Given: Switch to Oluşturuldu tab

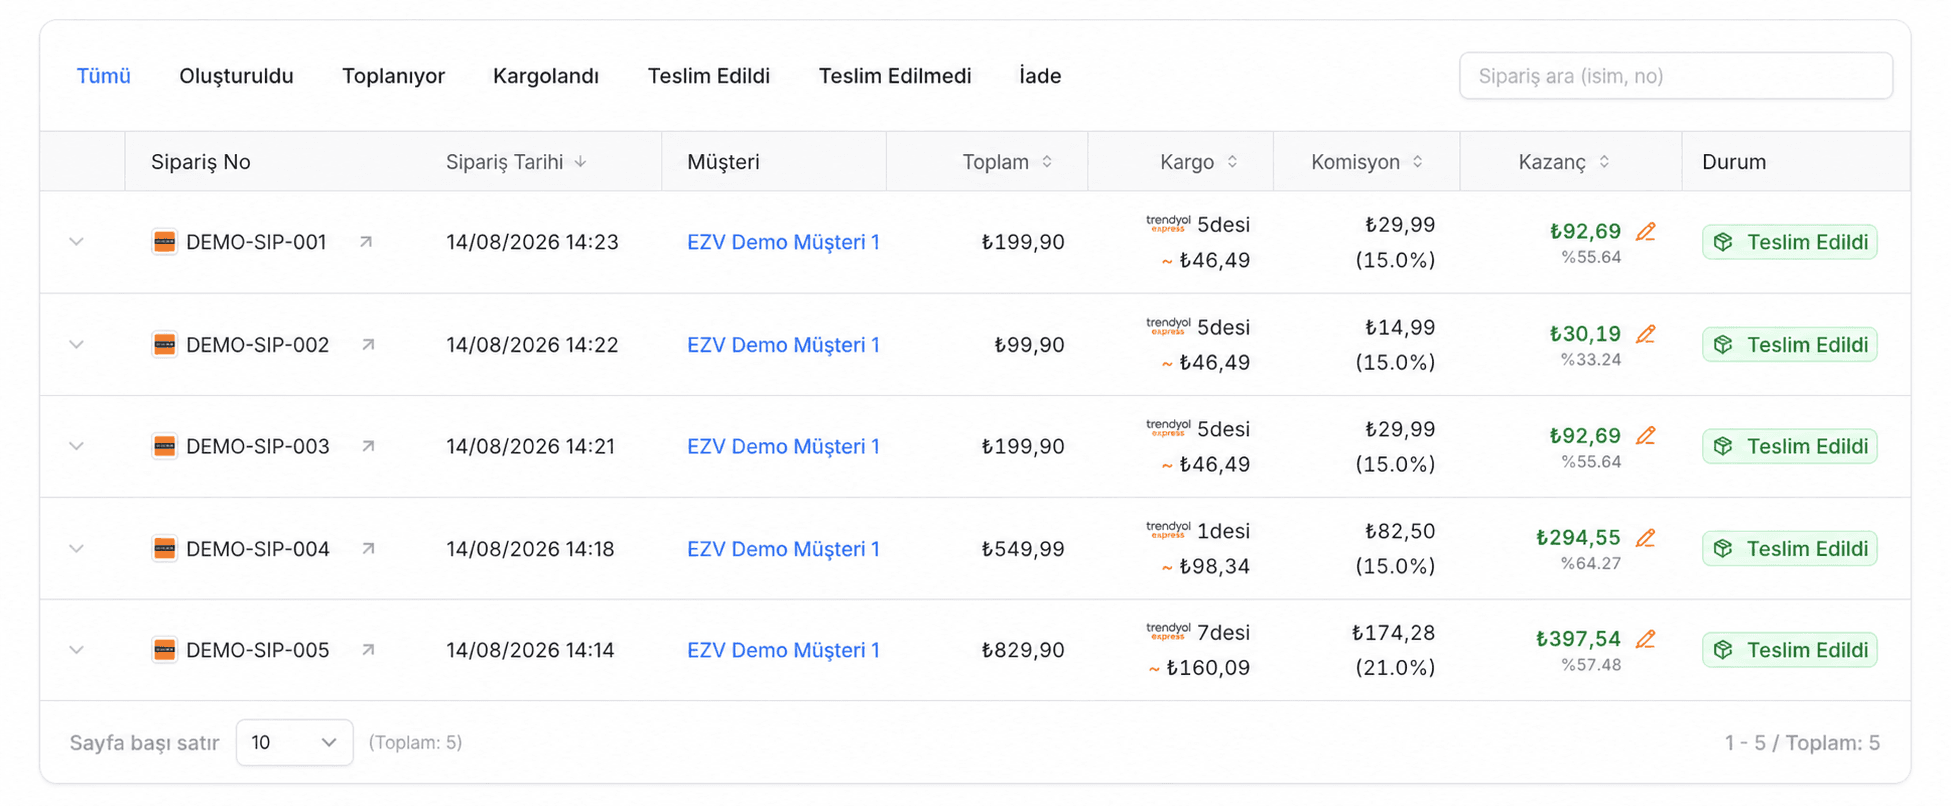Looking at the screenshot, I should (236, 76).
